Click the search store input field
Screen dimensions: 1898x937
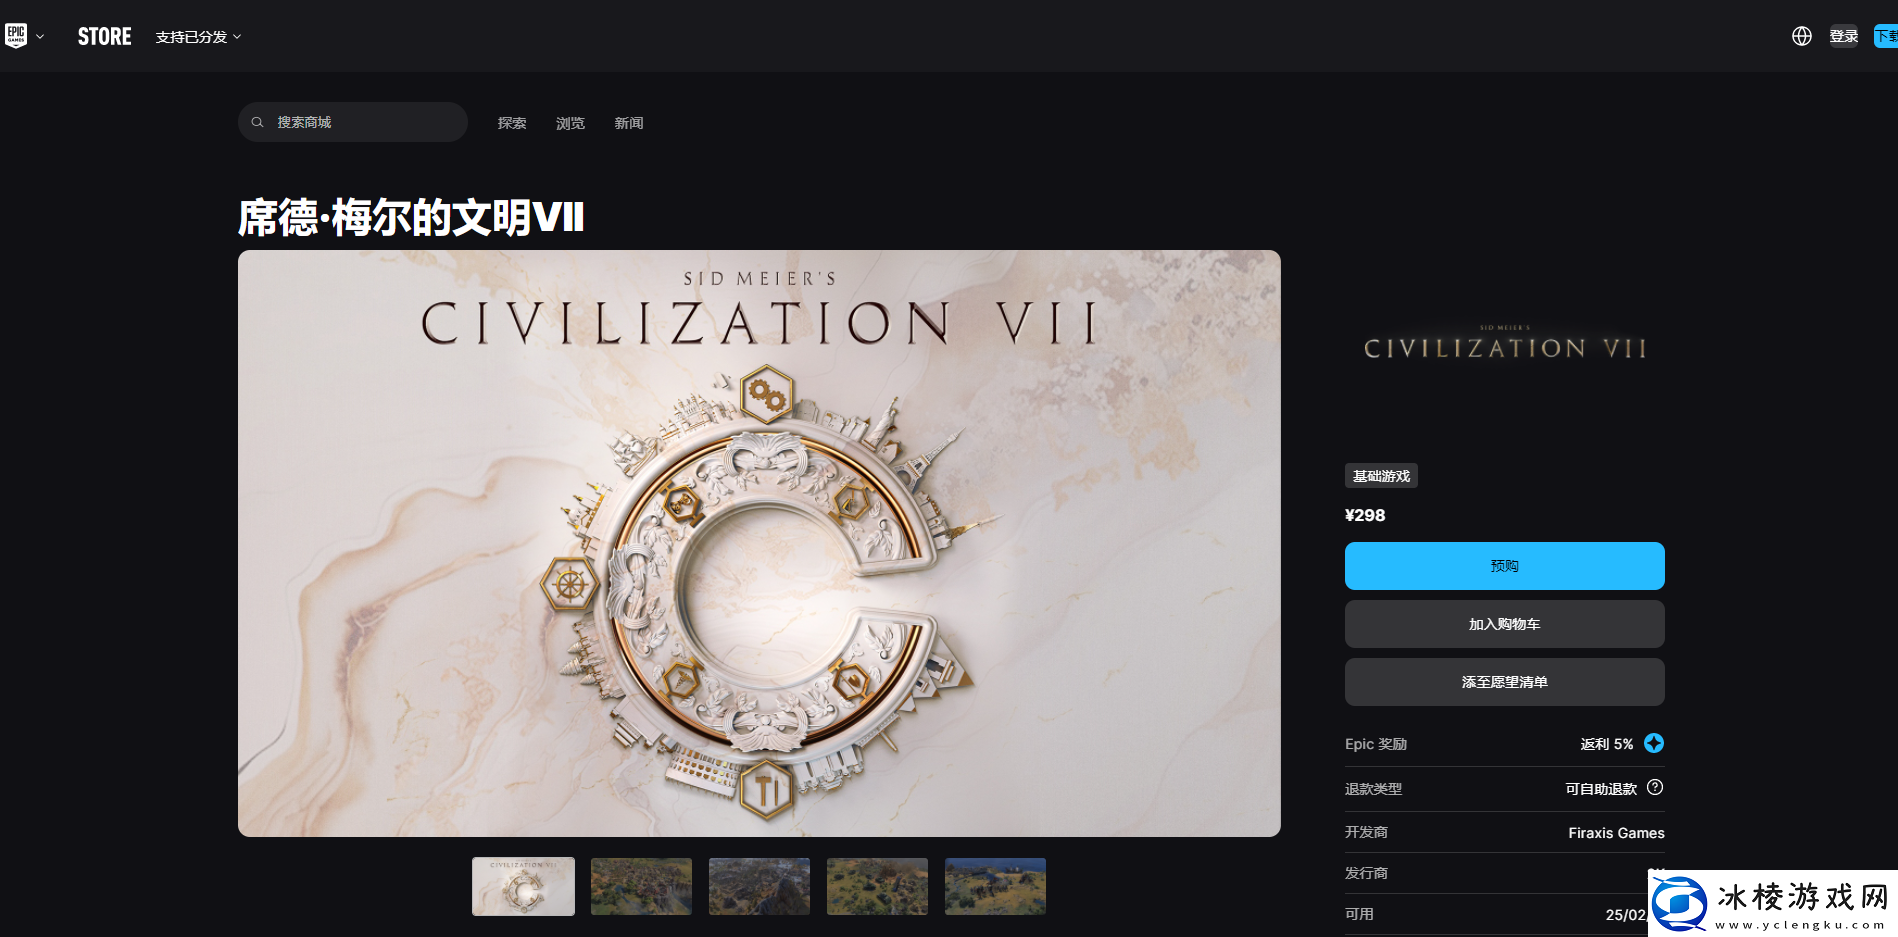click(353, 122)
